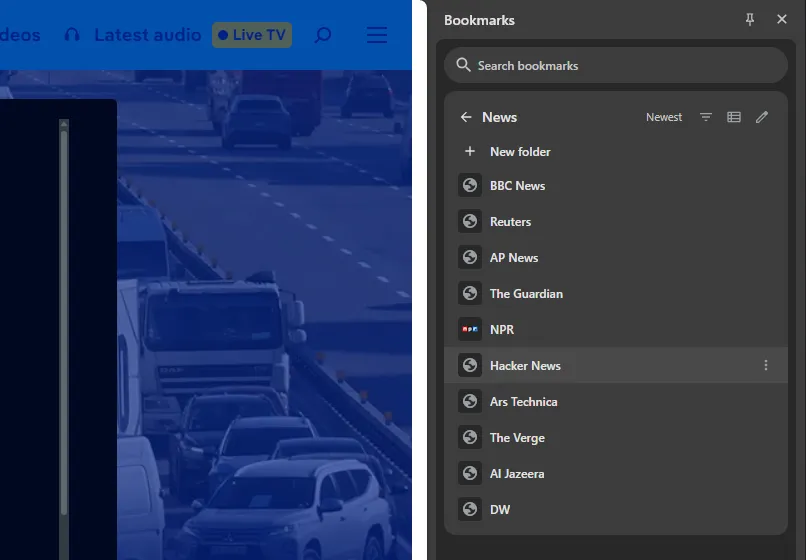806x560 pixels.
Task: Click the Ars Technica globe favicon
Action: pyautogui.click(x=470, y=401)
